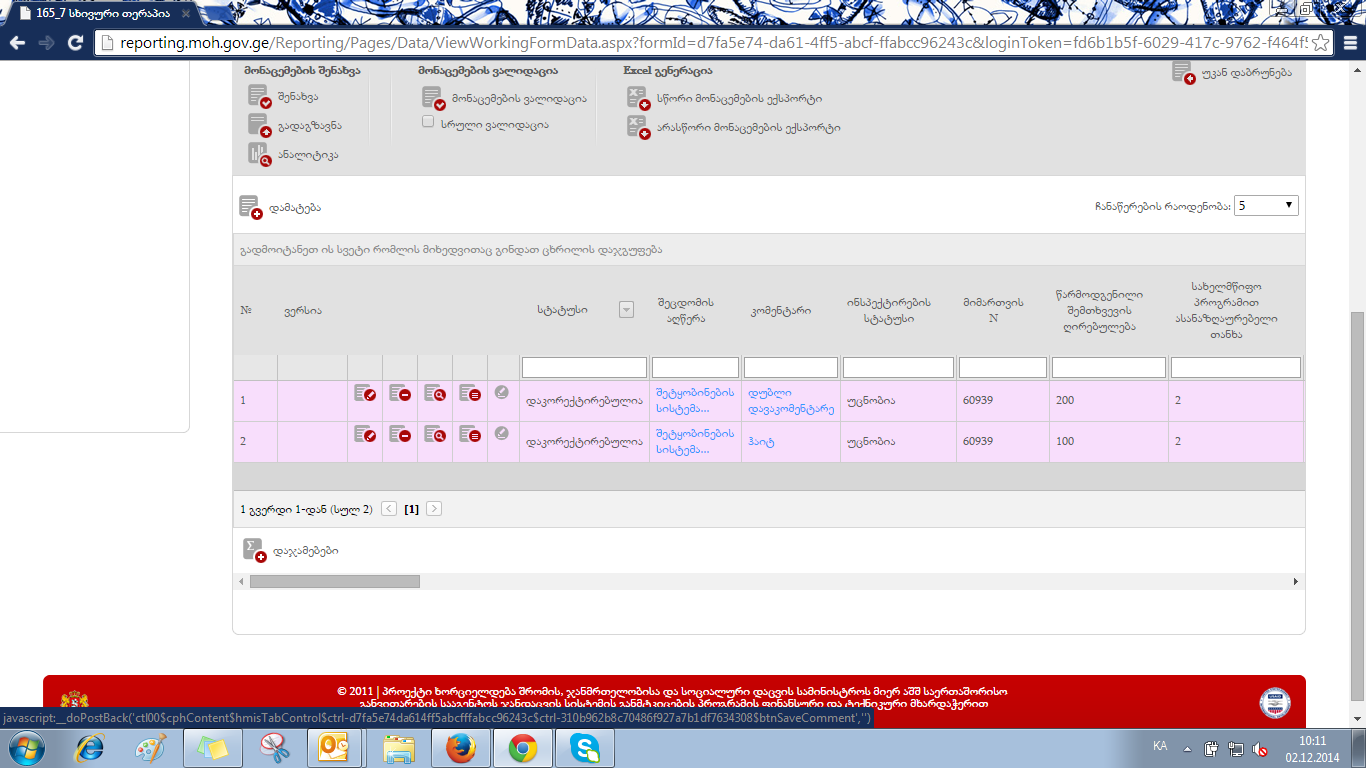
Task: Click the next page arrow in pager
Action: [x=434, y=509]
